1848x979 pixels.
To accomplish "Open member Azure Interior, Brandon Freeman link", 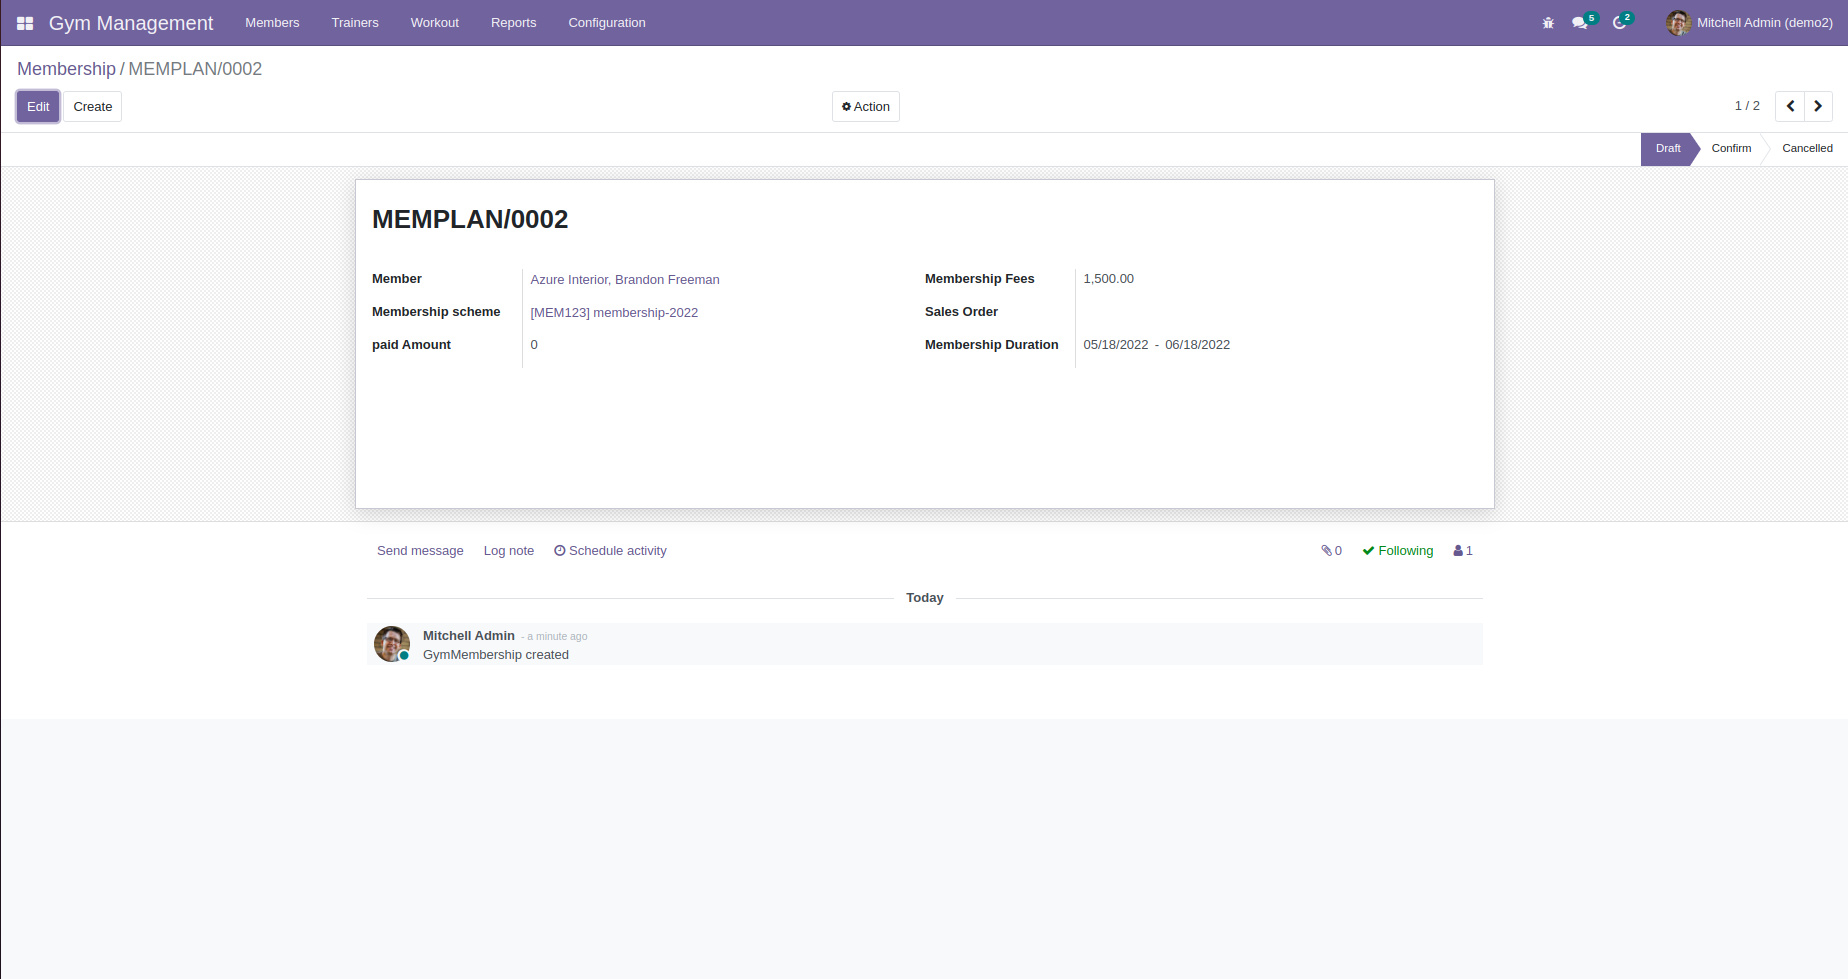I will pos(625,280).
